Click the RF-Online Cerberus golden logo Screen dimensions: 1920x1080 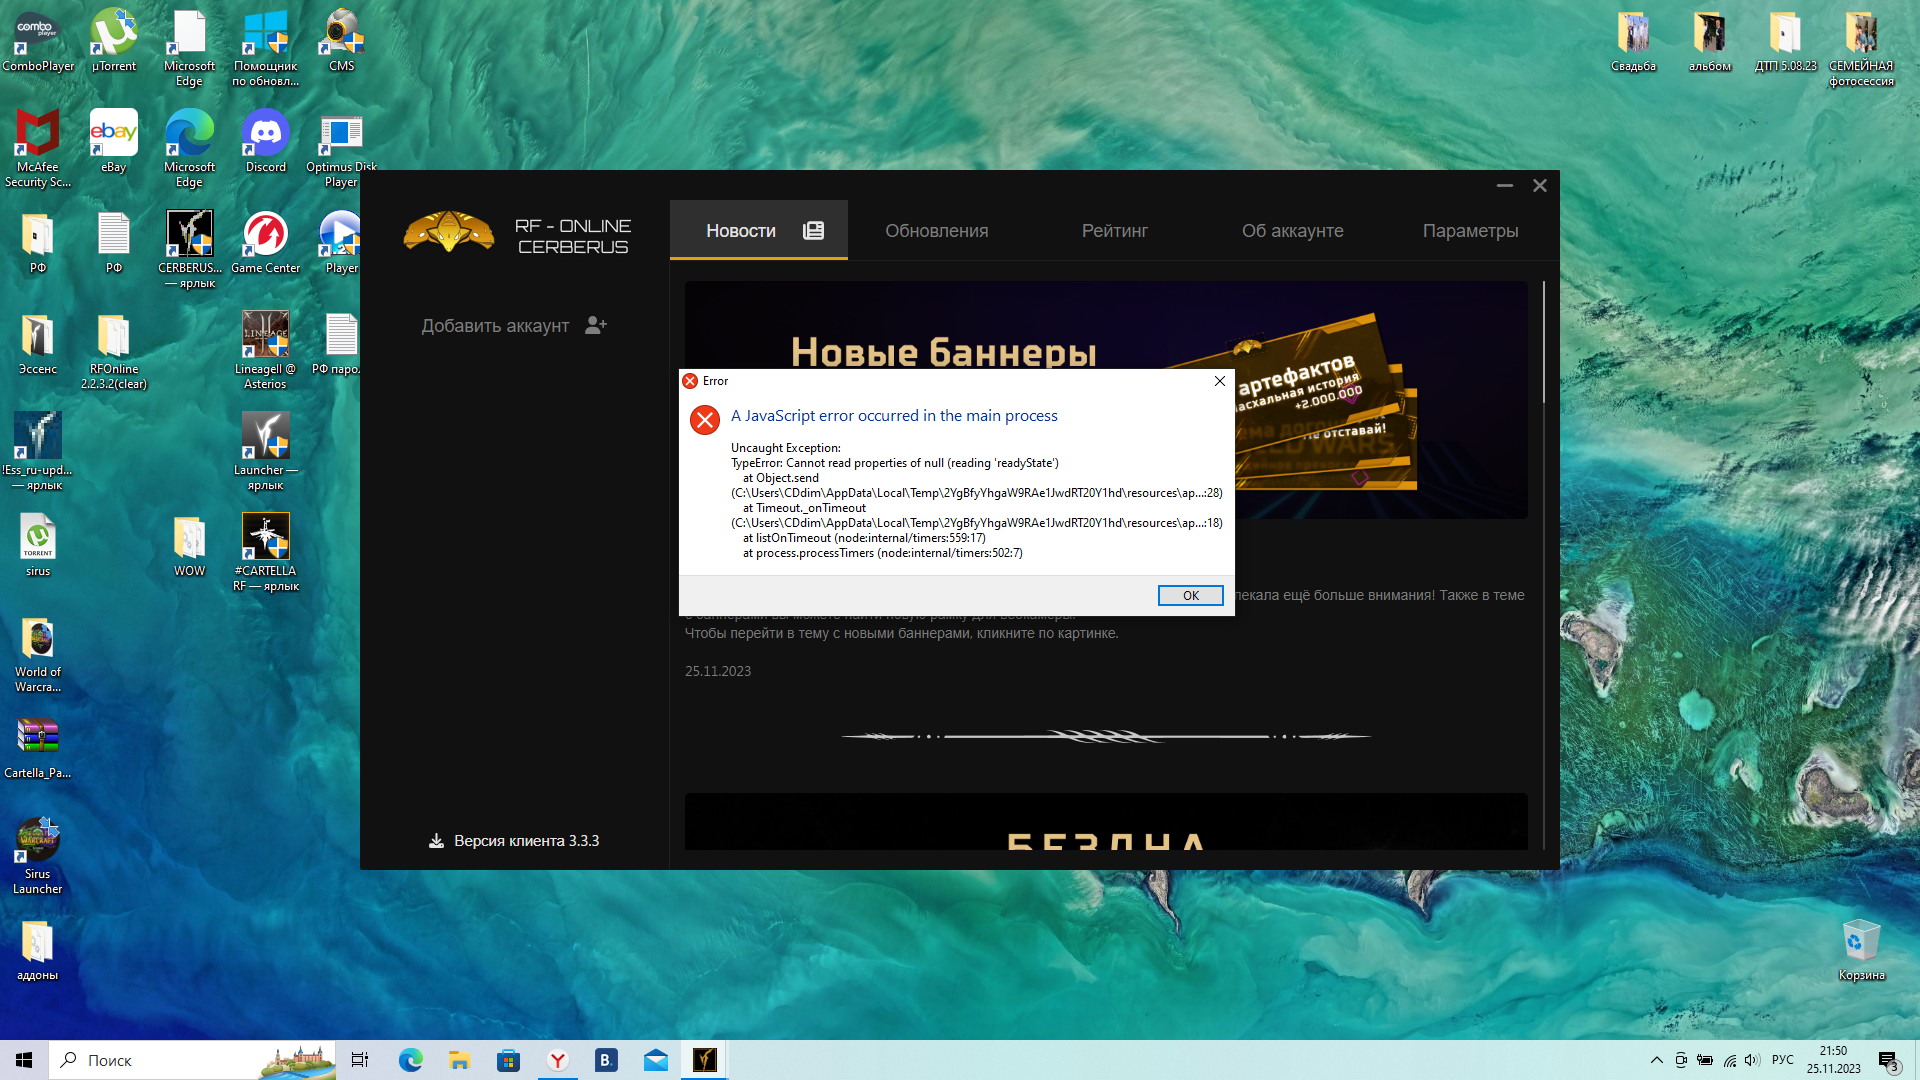click(x=448, y=232)
